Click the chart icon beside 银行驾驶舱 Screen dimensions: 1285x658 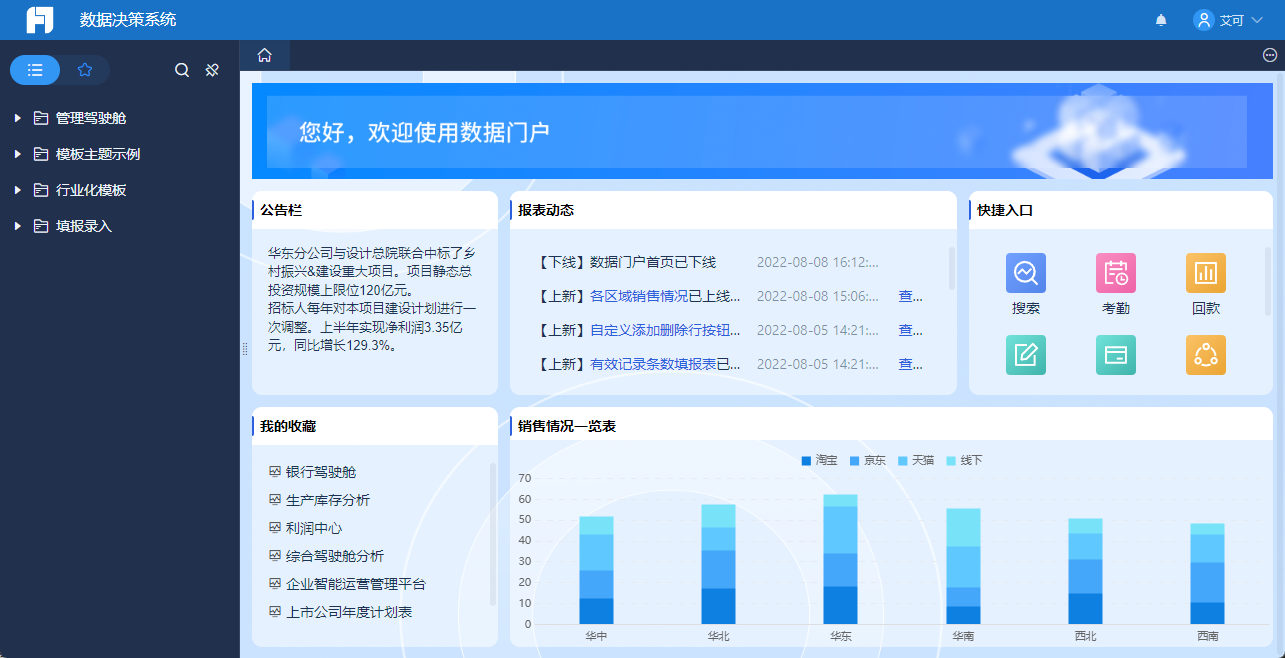click(x=275, y=472)
